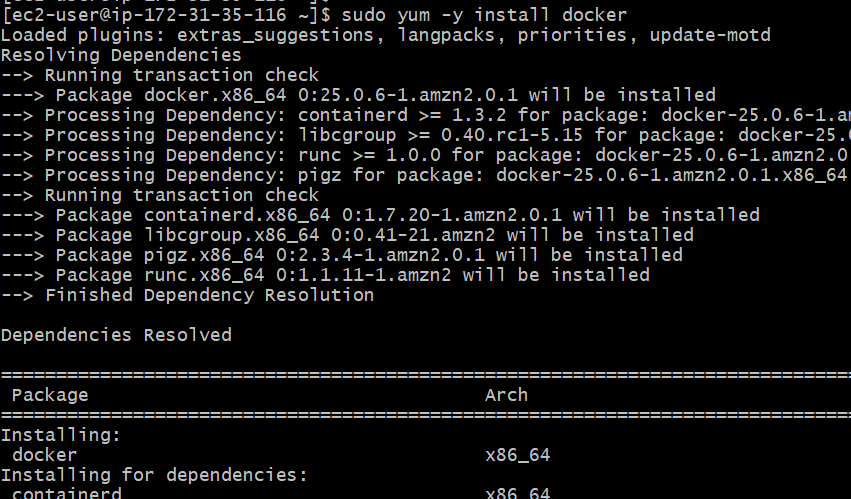
Task: Click the 'Package' column header
Action: click(x=50, y=395)
